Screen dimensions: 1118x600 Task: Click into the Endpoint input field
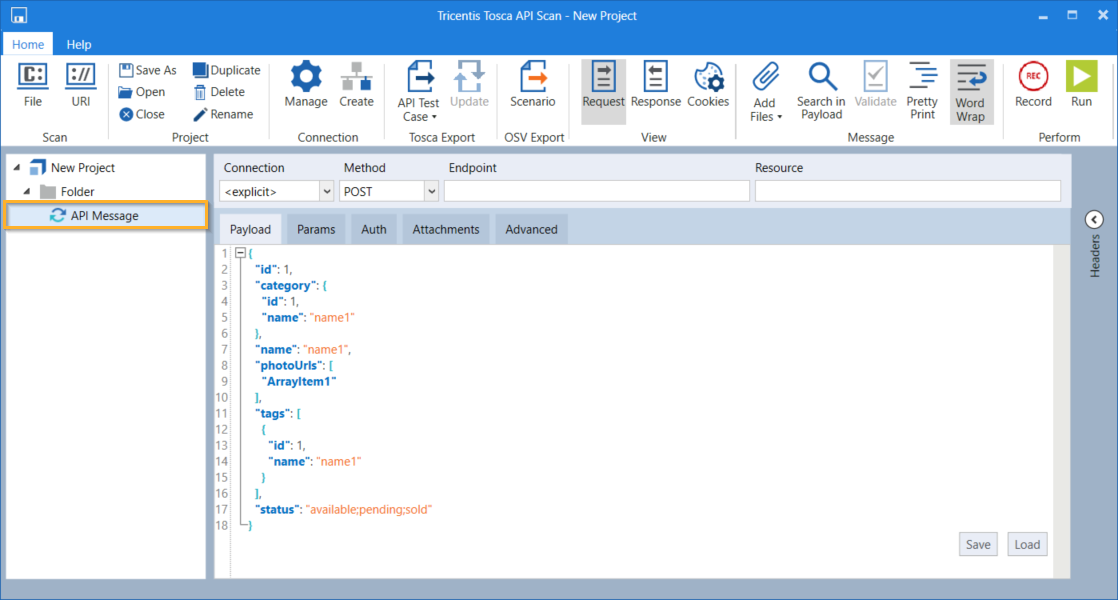pyautogui.click(x=596, y=191)
